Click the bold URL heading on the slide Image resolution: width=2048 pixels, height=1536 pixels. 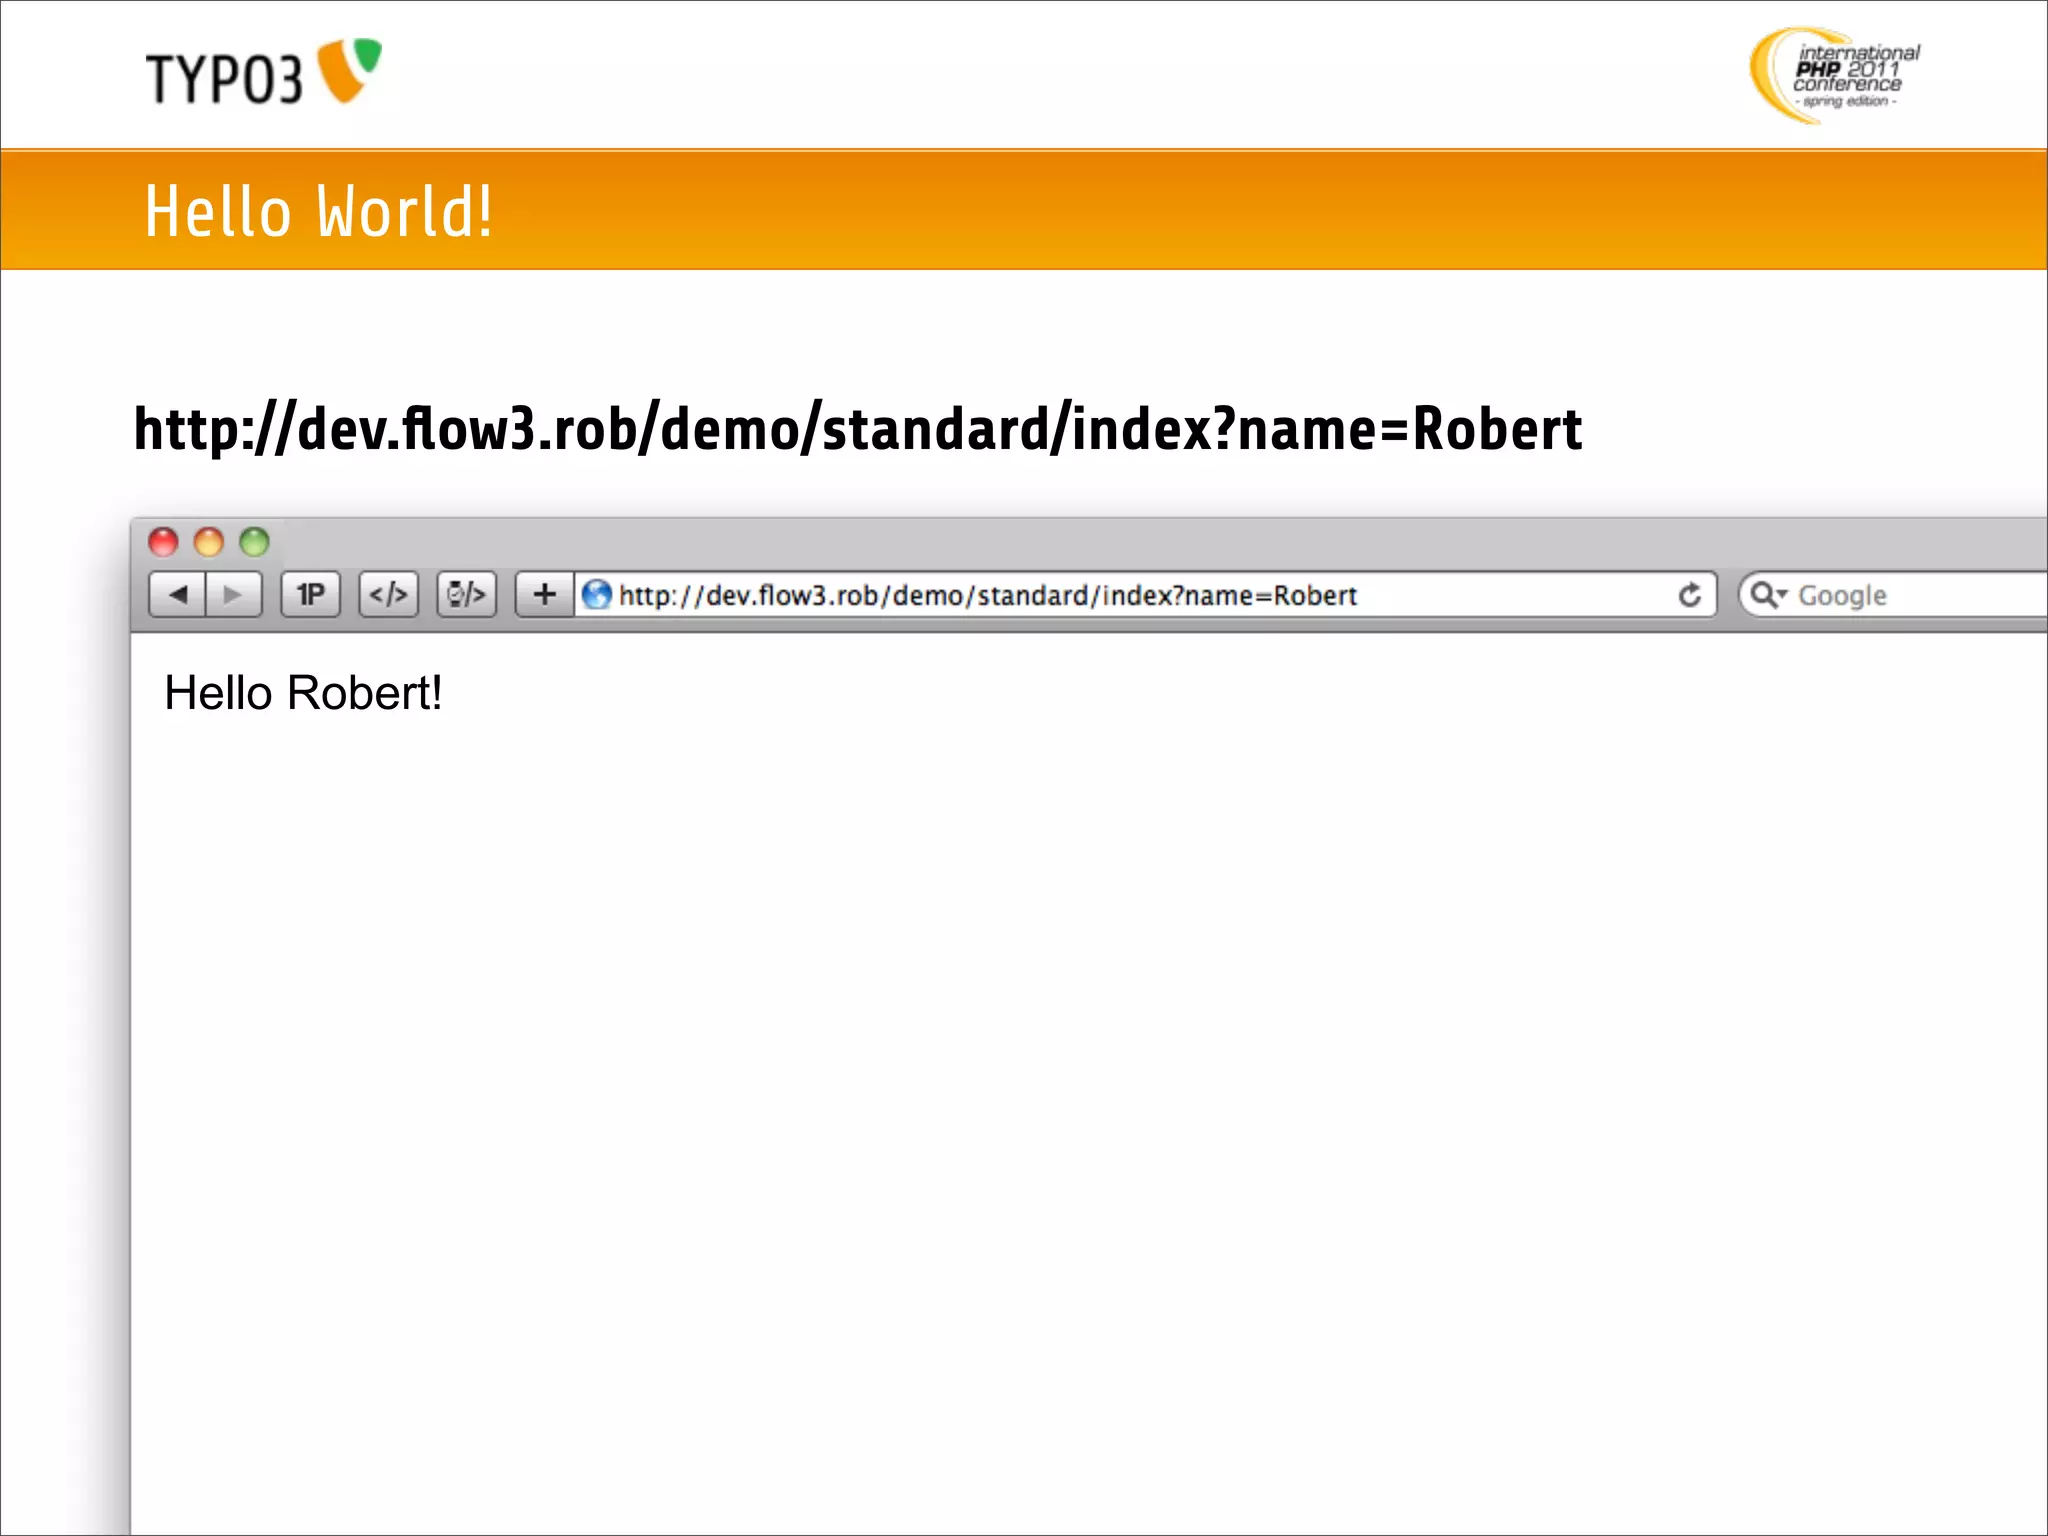[858, 429]
